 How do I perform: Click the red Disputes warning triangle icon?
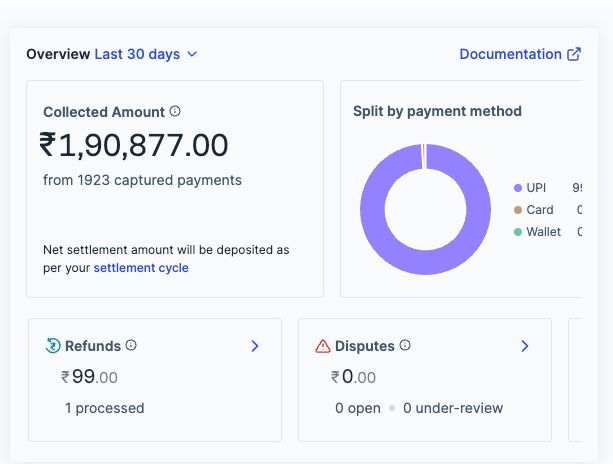[322, 346]
